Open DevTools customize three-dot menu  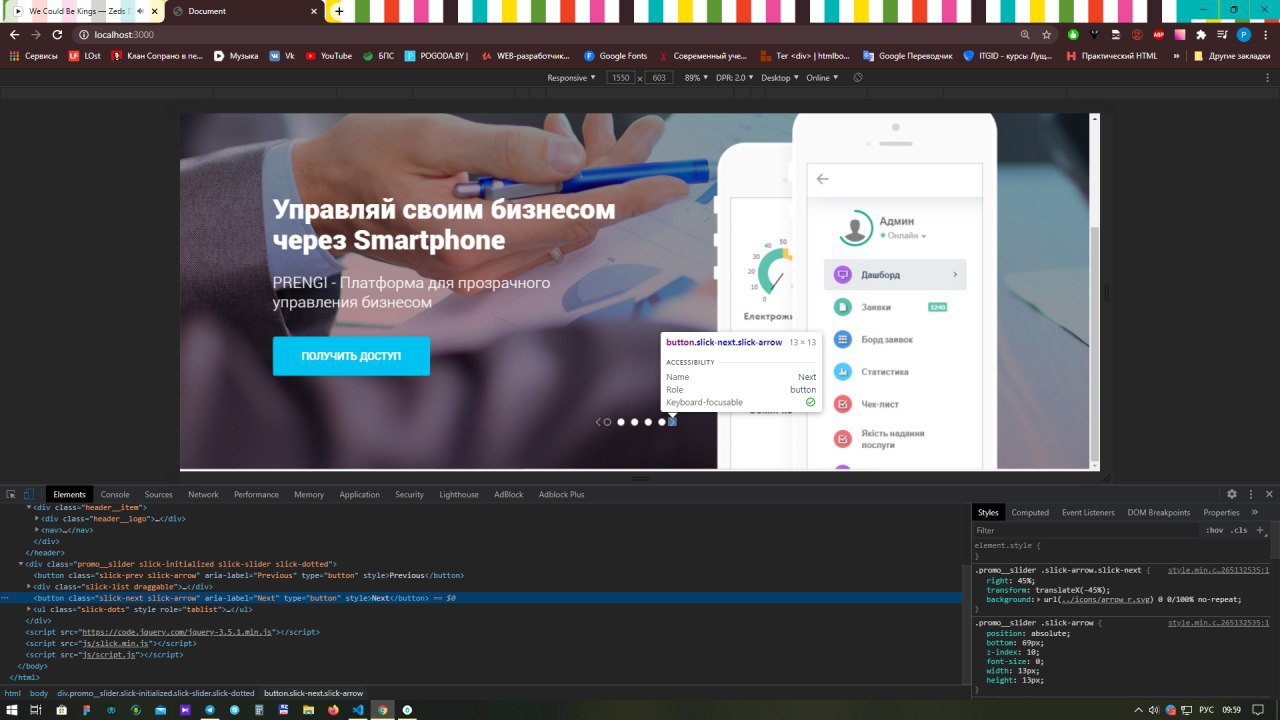1250,494
